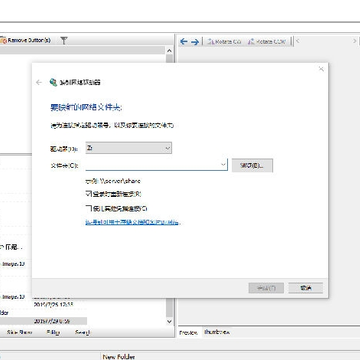Toggle the reconnect at sign-in checkbox

point(88,194)
